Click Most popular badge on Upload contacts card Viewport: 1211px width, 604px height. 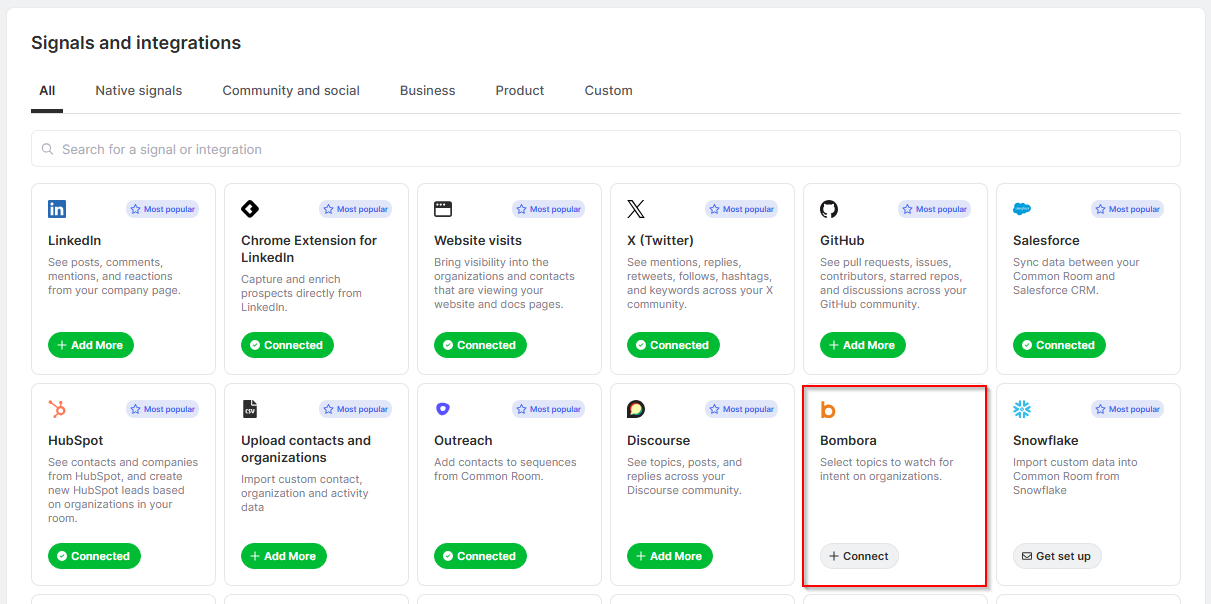tap(355, 409)
